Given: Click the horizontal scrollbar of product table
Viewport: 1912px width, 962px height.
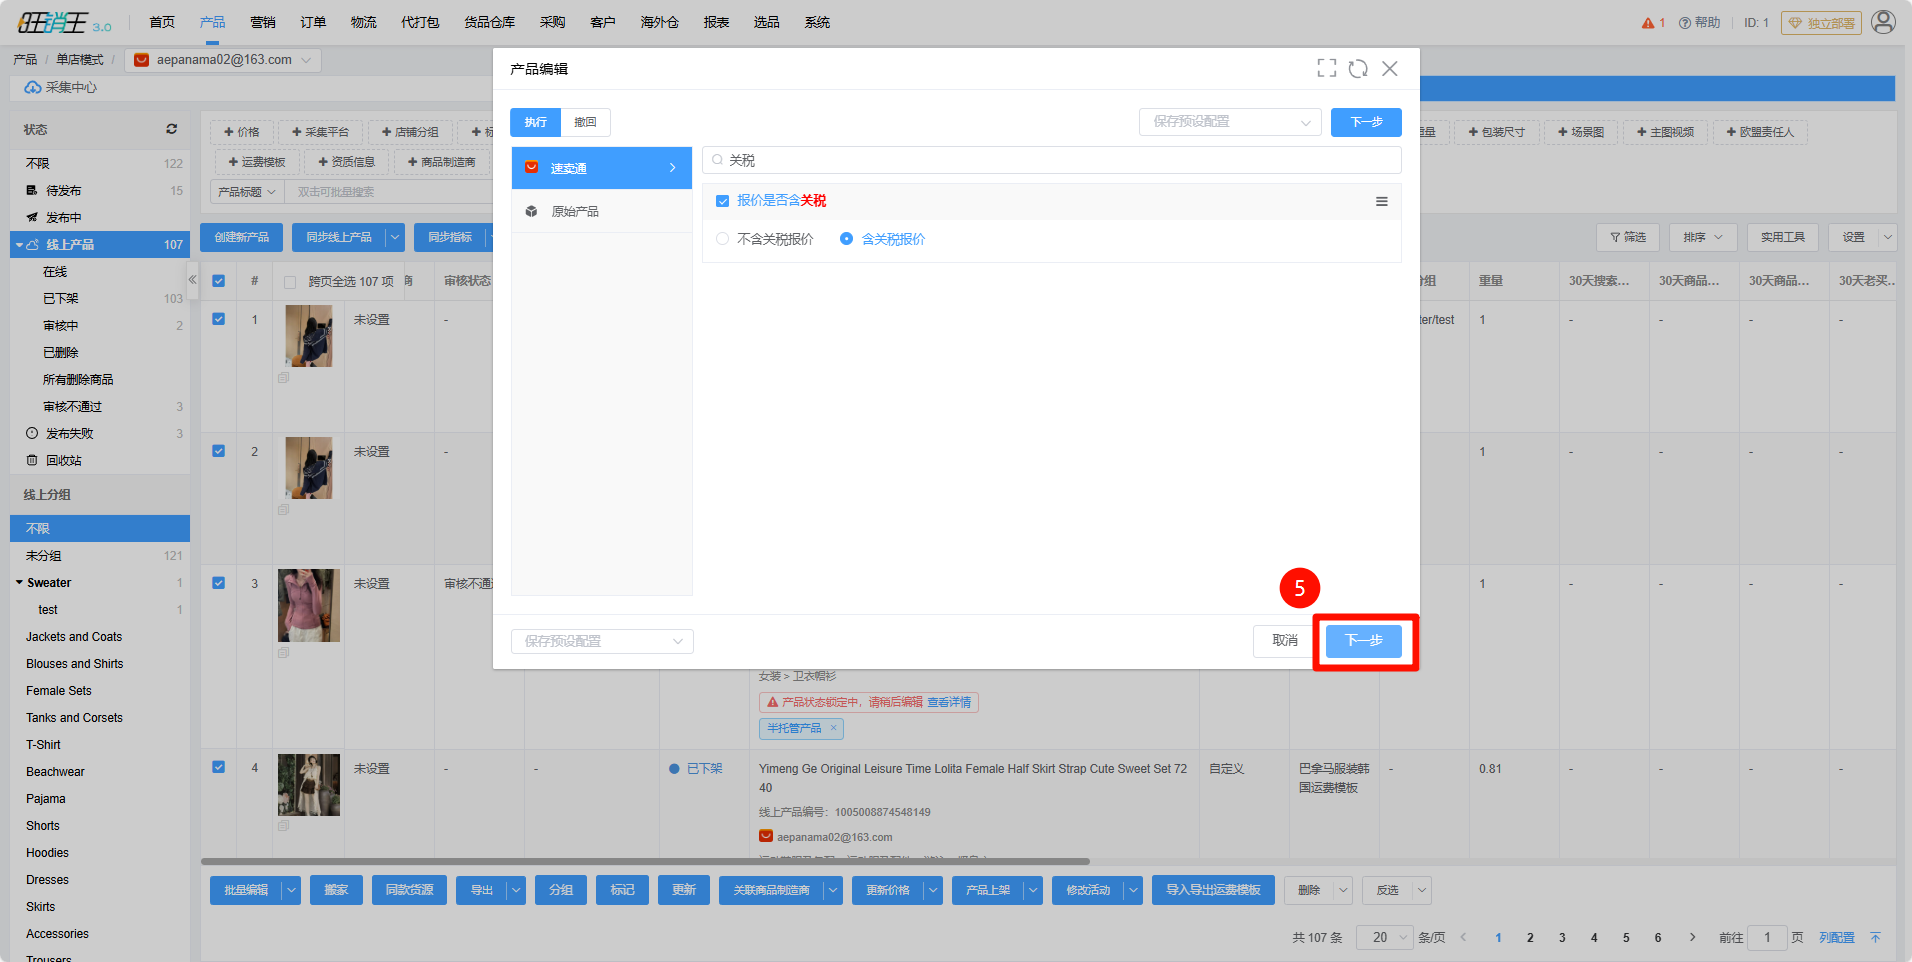Looking at the screenshot, I should [645, 861].
